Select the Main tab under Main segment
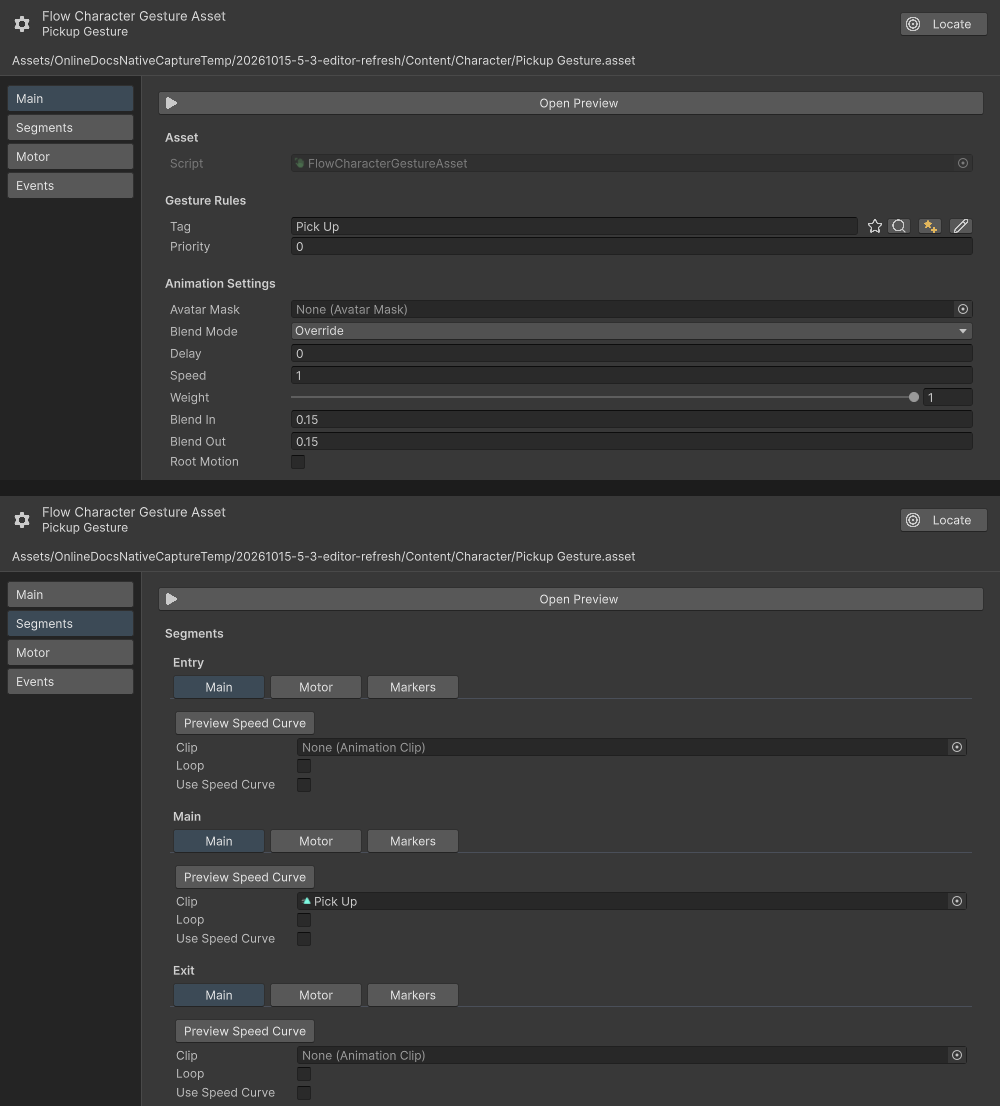1000x1106 pixels. 219,841
